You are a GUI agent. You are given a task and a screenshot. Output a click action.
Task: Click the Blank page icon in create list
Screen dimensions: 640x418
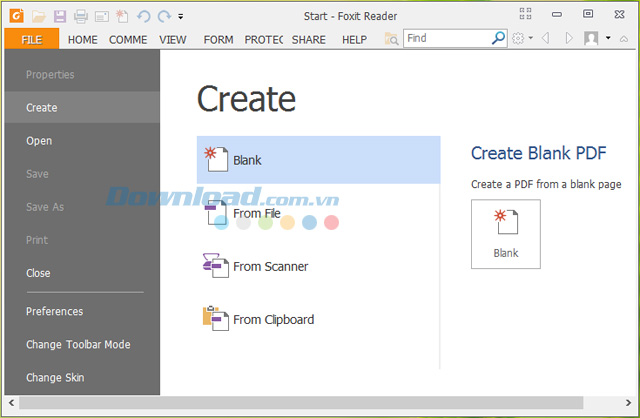pos(216,159)
